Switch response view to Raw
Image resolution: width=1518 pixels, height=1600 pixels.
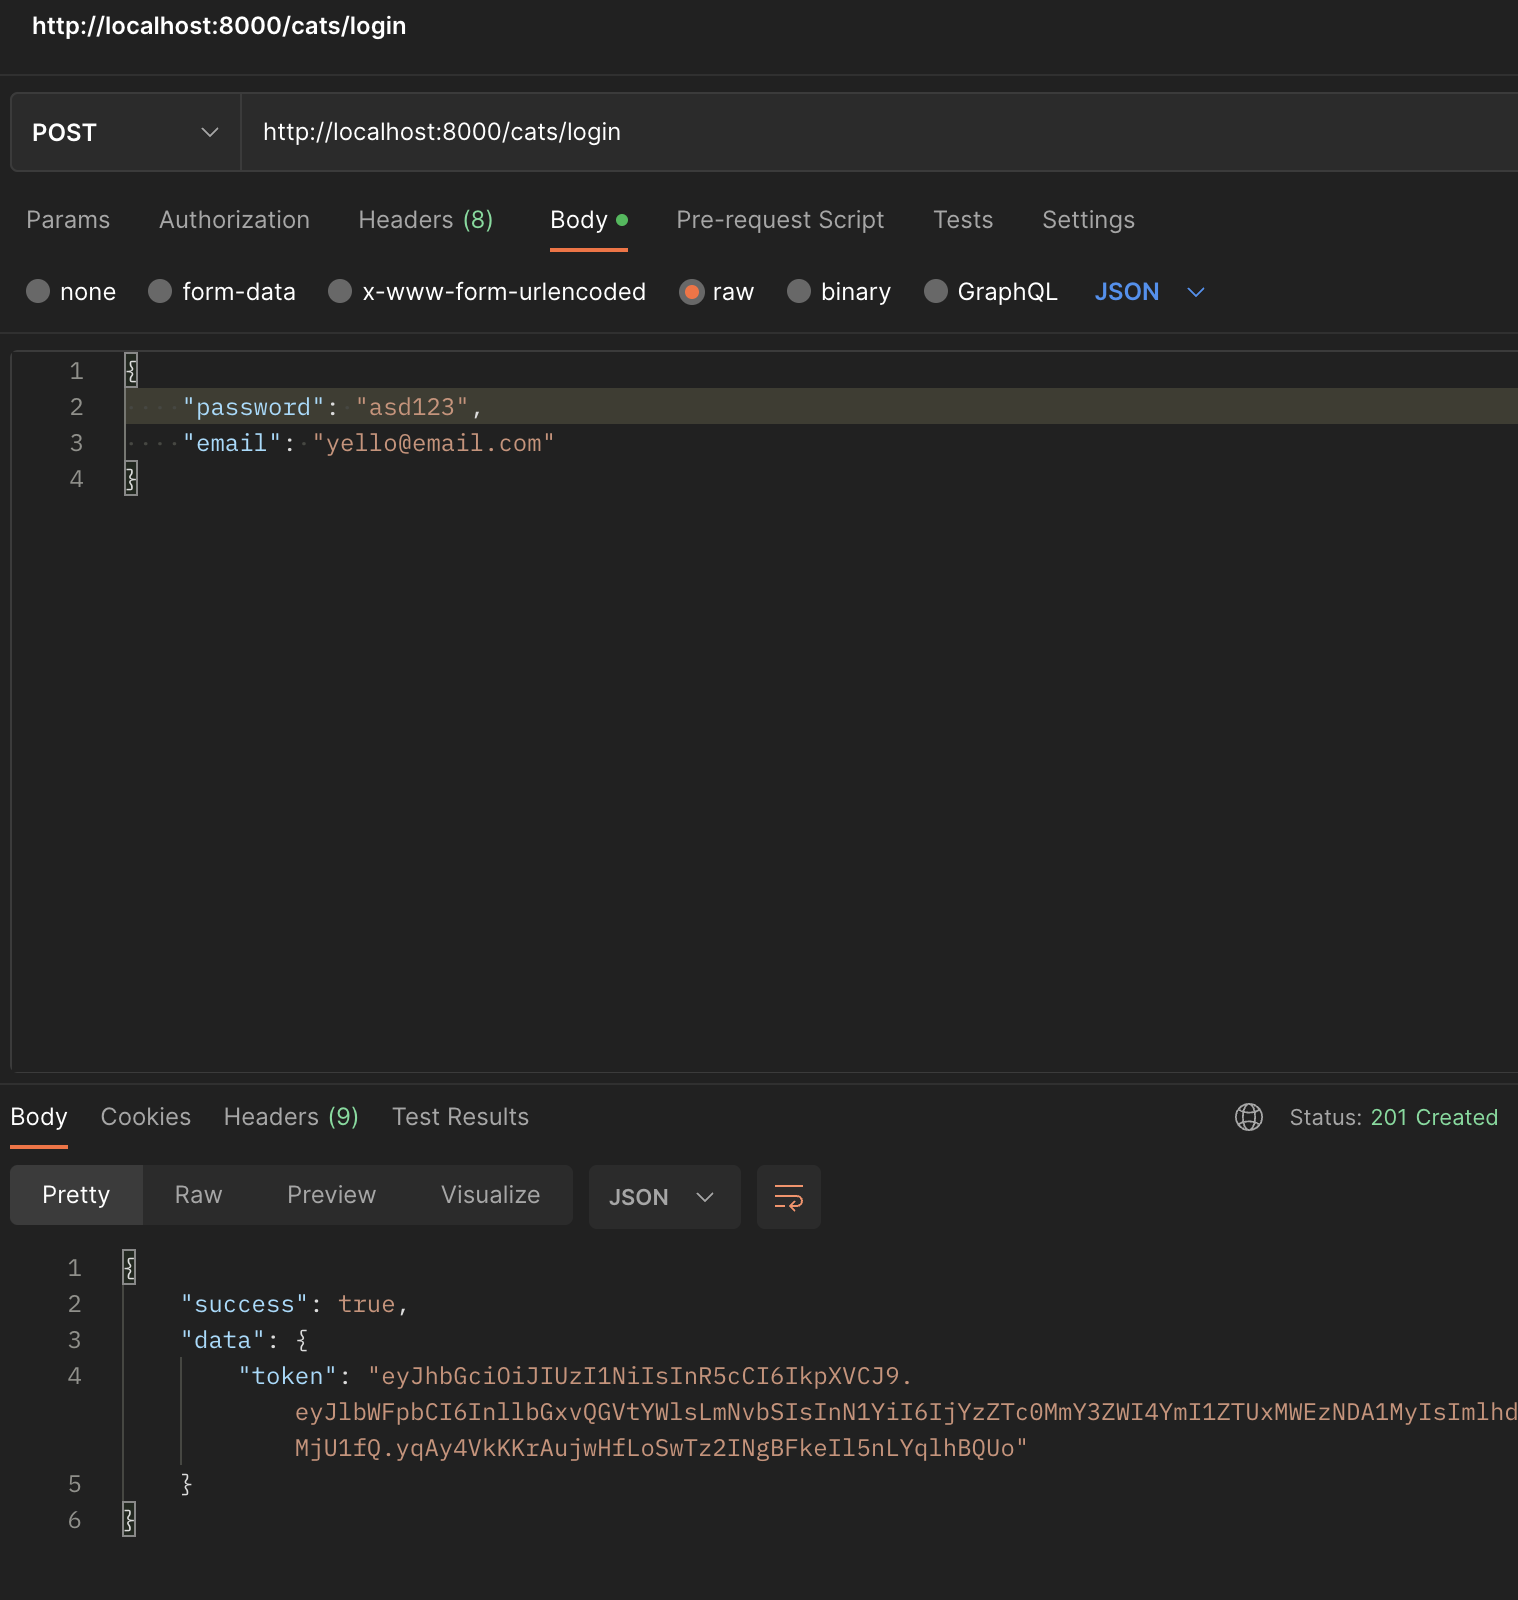pyautogui.click(x=198, y=1195)
